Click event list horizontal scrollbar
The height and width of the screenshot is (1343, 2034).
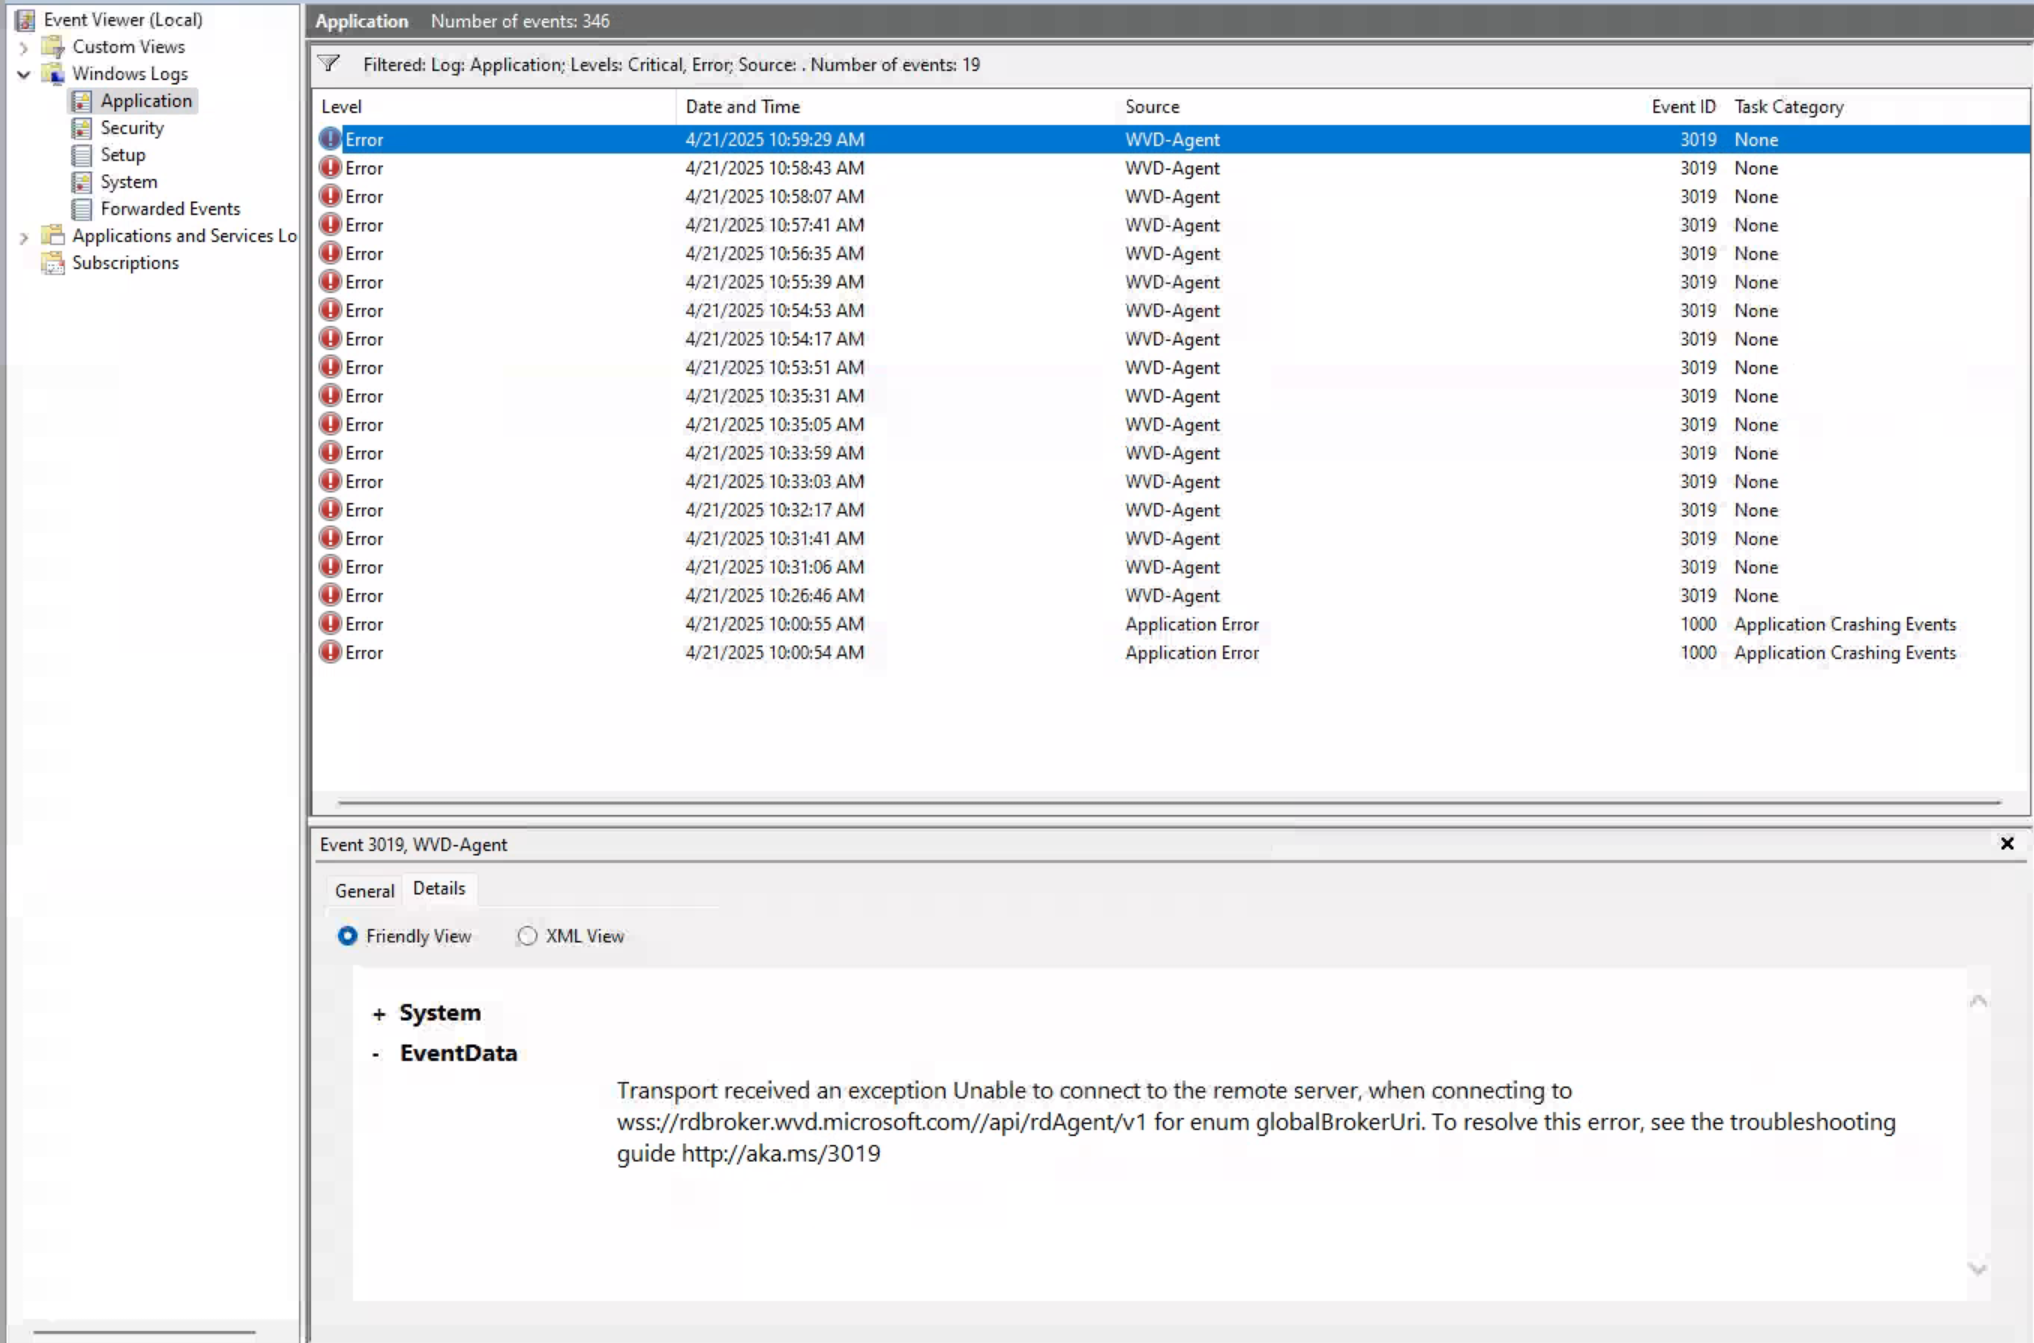(1168, 802)
